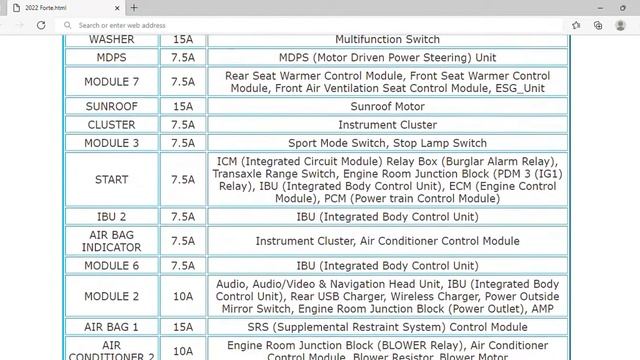This screenshot has height=360, width=640.
Task: Click MDPS (Motor Driven Power Steering) Unit text
Action: tap(387, 58)
